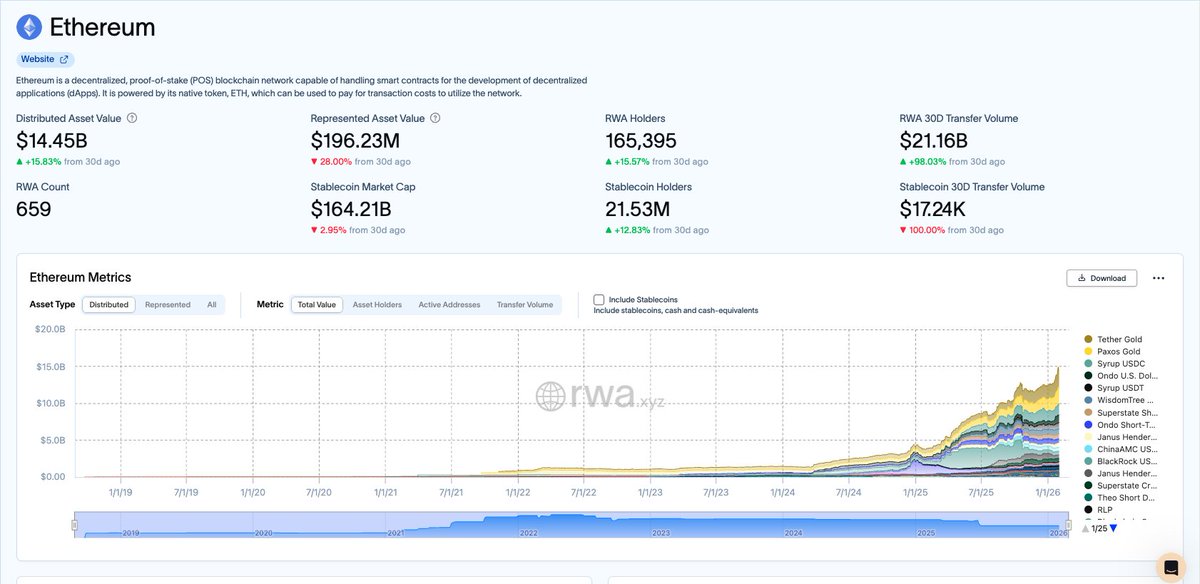Image resolution: width=1200 pixels, height=584 pixels.
Task: Show info for Represented Asset Value
Action: coord(434,118)
